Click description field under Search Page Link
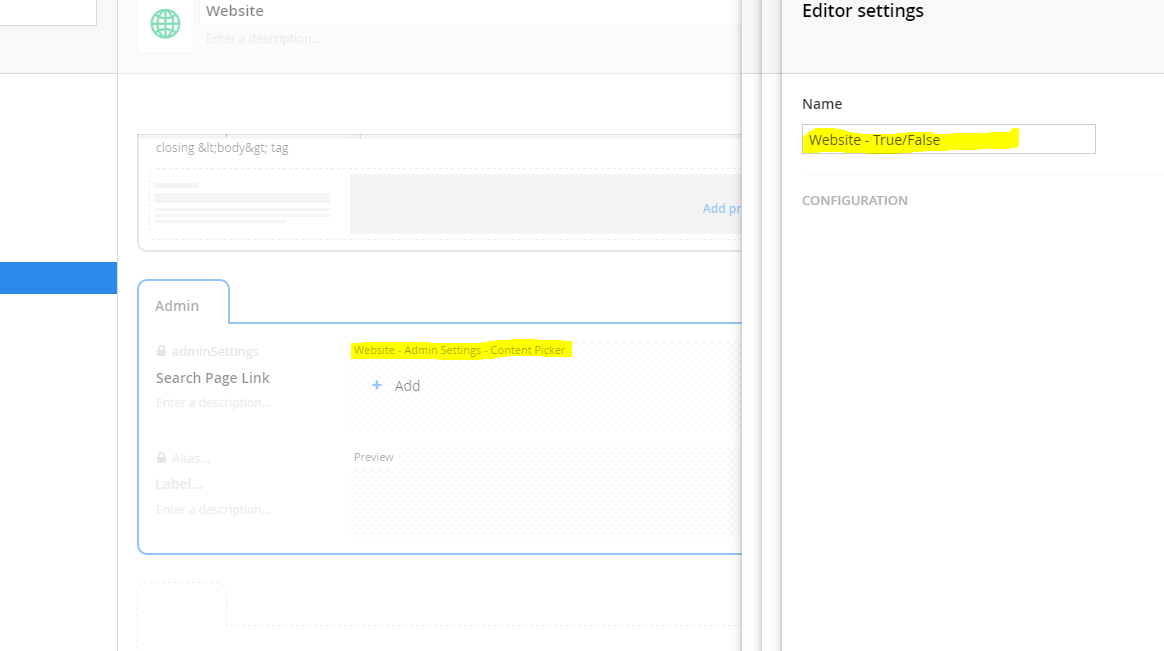Viewport: 1164px width, 651px height. 214,402
